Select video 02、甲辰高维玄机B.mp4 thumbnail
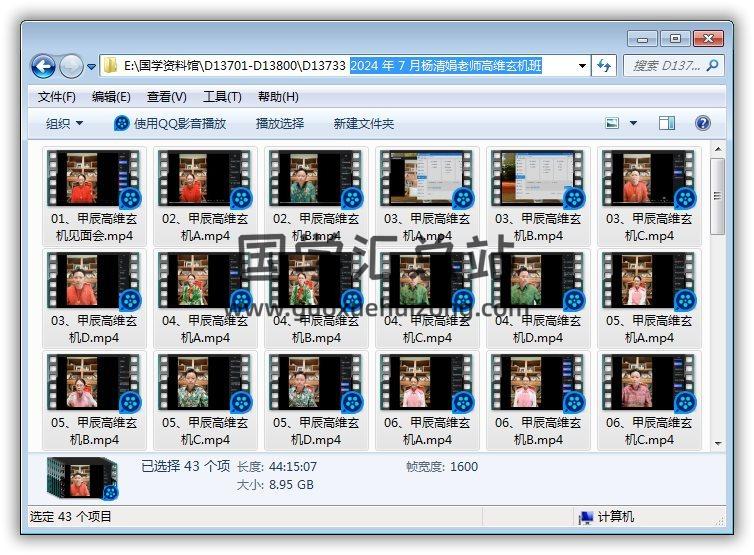Screen dimensions: 754x555 click(316, 178)
